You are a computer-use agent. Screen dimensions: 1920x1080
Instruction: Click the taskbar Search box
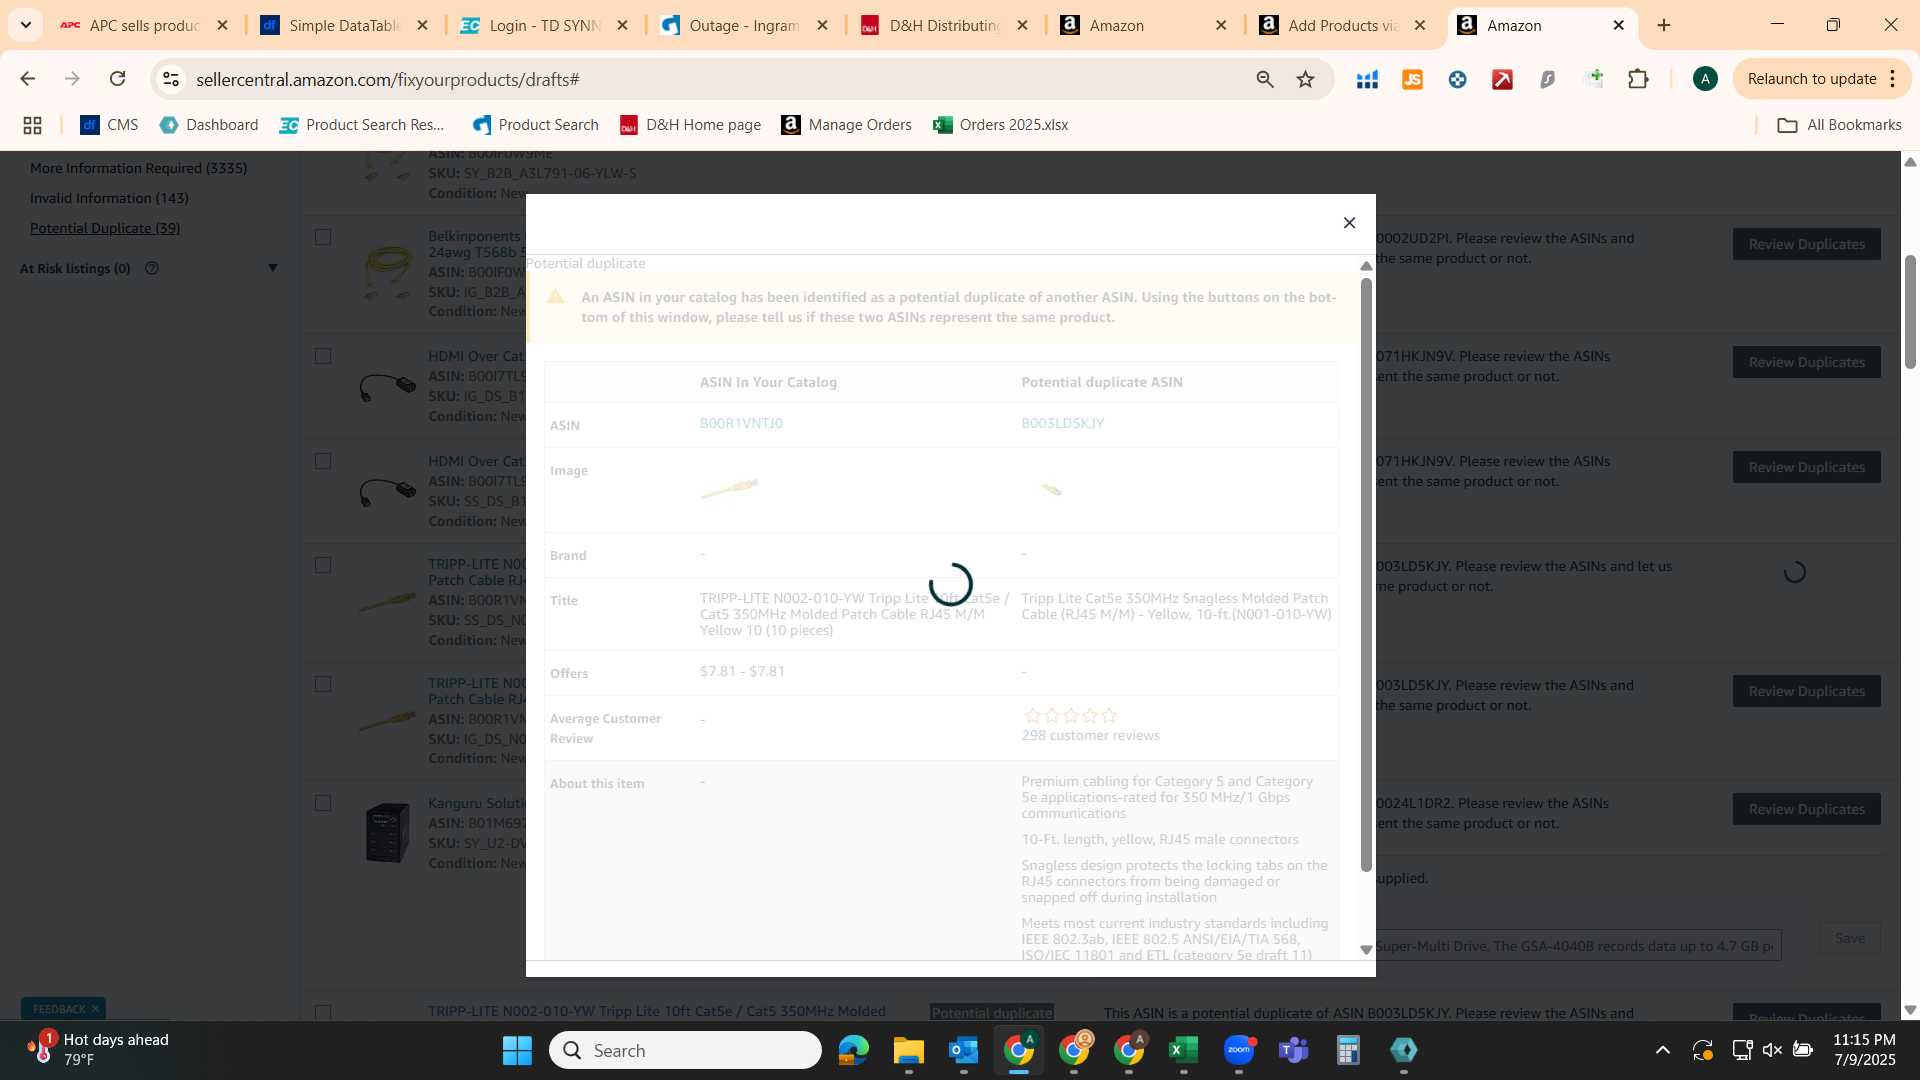tap(686, 1051)
